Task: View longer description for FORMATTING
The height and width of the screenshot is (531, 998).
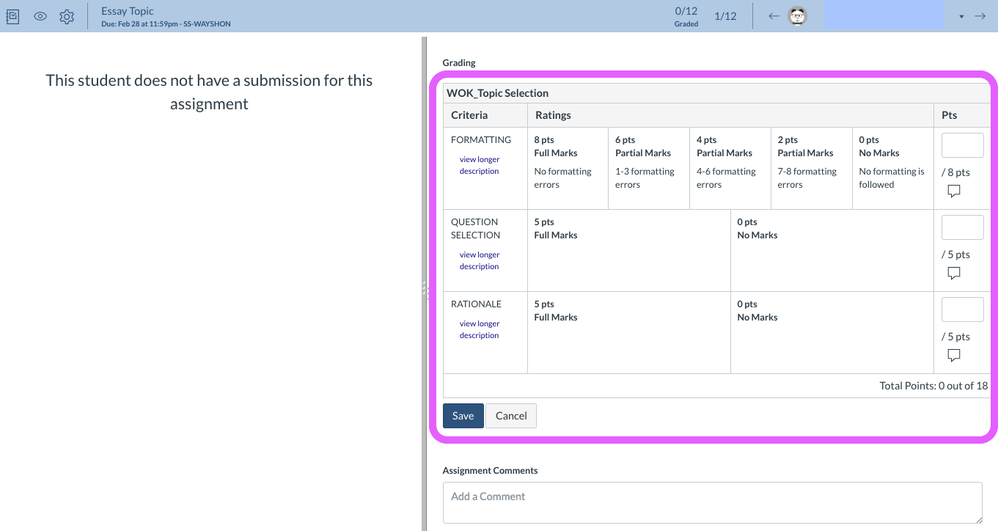Action: [x=479, y=165]
